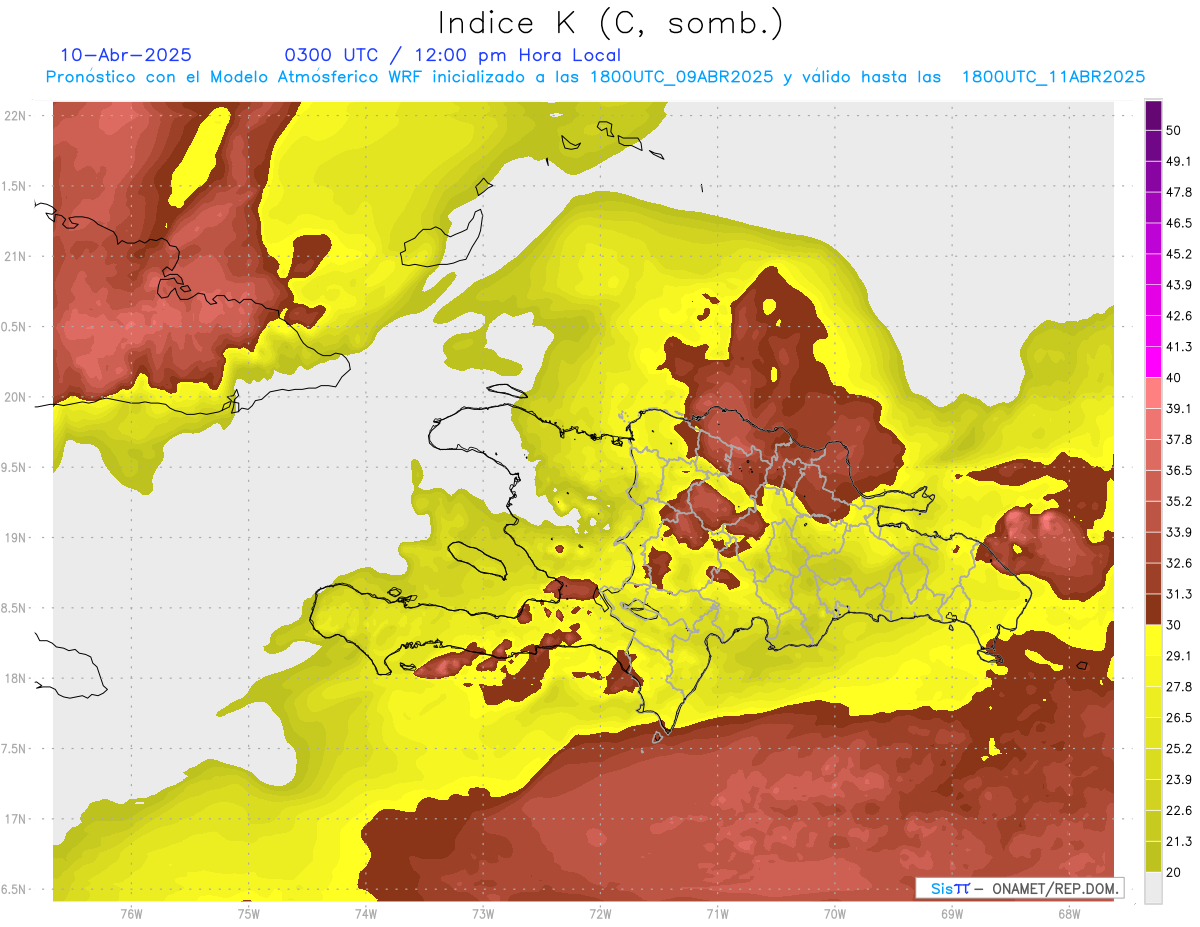Click the colorbar value "45.2"
The height and width of the screenshot is (927, 1200).
tap(1179, 254)
